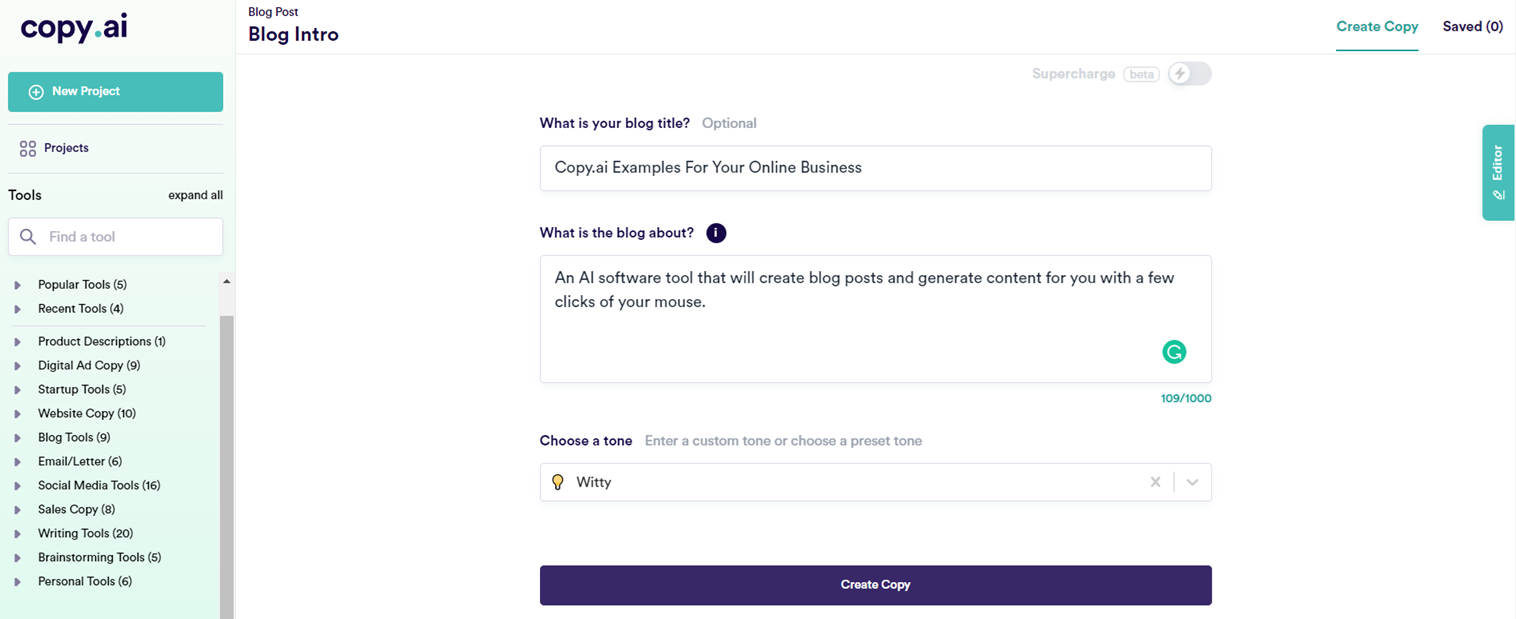The image size is (1516, 619).
Task: Expand the Writing Tools category
Action: (17, 534)
